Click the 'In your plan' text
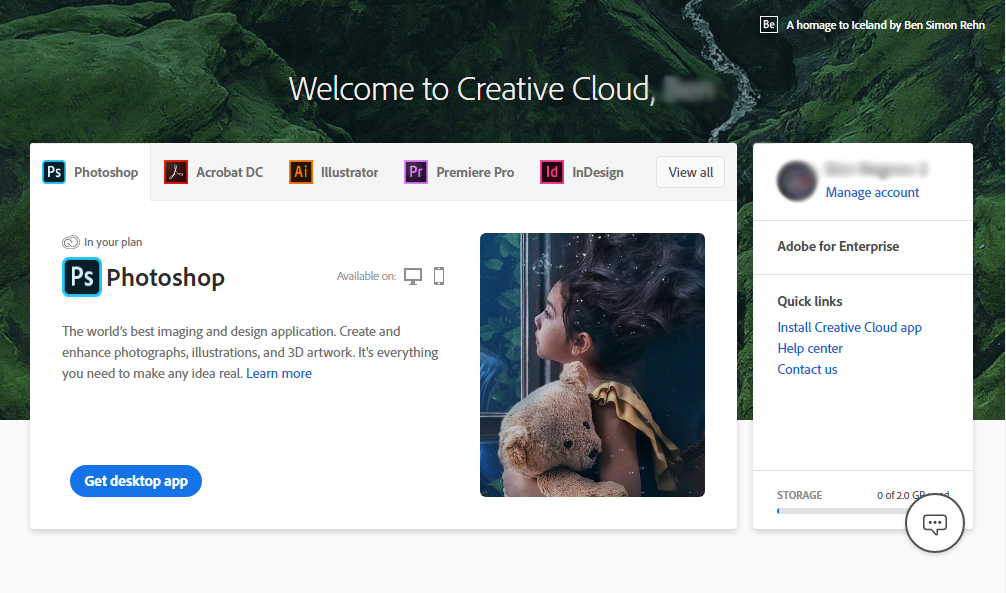This screenshot has height=593, width=1006. (x=113, y=242)
